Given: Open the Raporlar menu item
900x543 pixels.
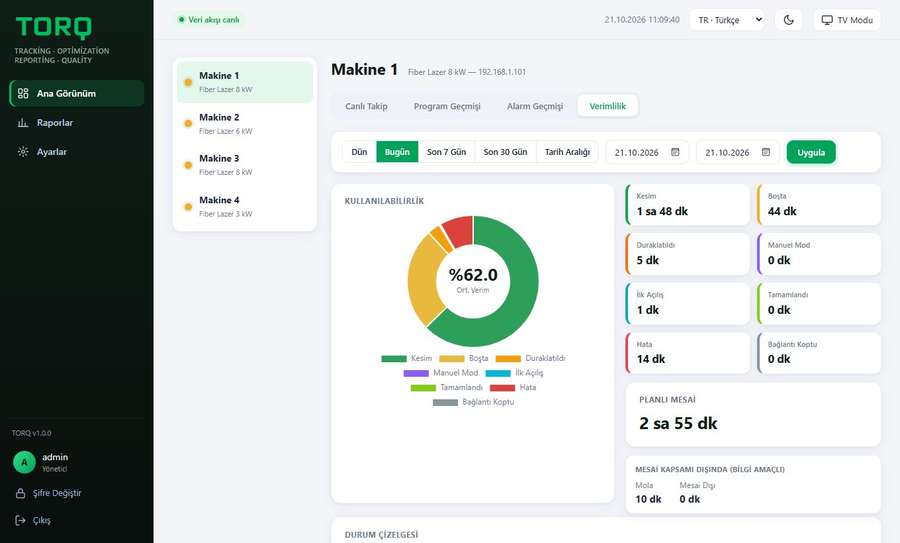Looking at the screenshot, I should pyautogui.click(x=76, y=122).
